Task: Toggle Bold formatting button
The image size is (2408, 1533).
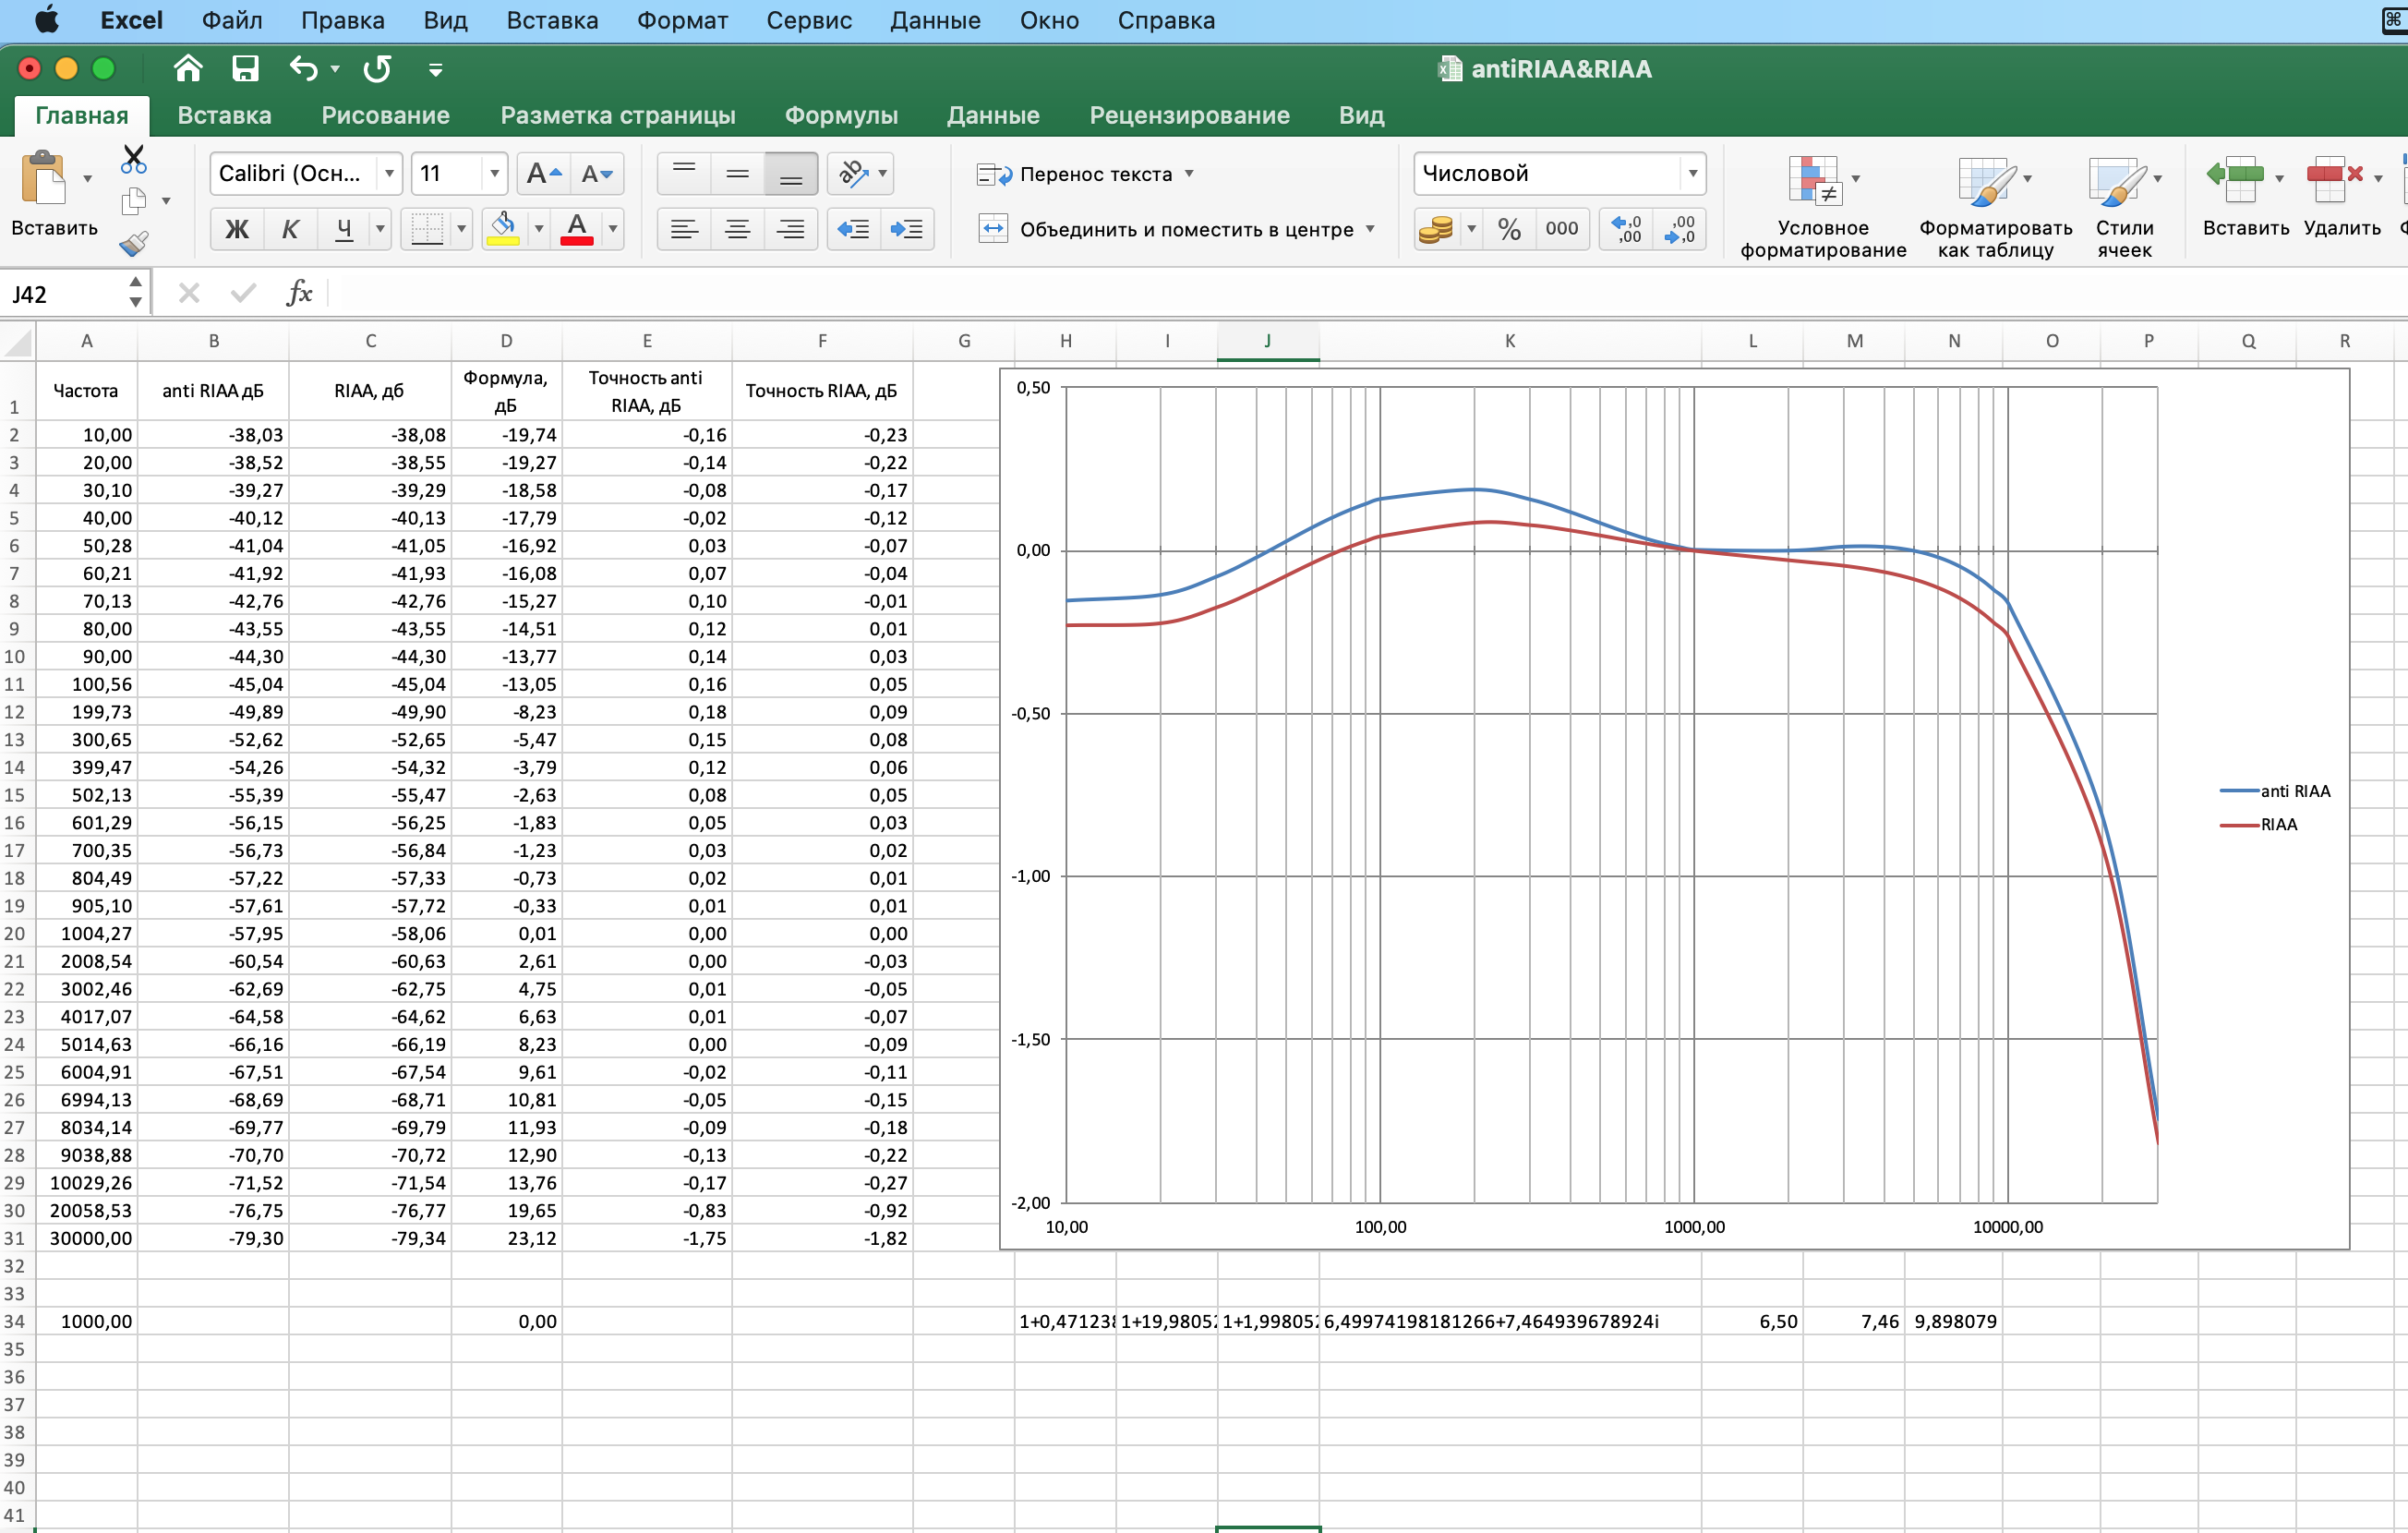Action: tap(237, 230)
